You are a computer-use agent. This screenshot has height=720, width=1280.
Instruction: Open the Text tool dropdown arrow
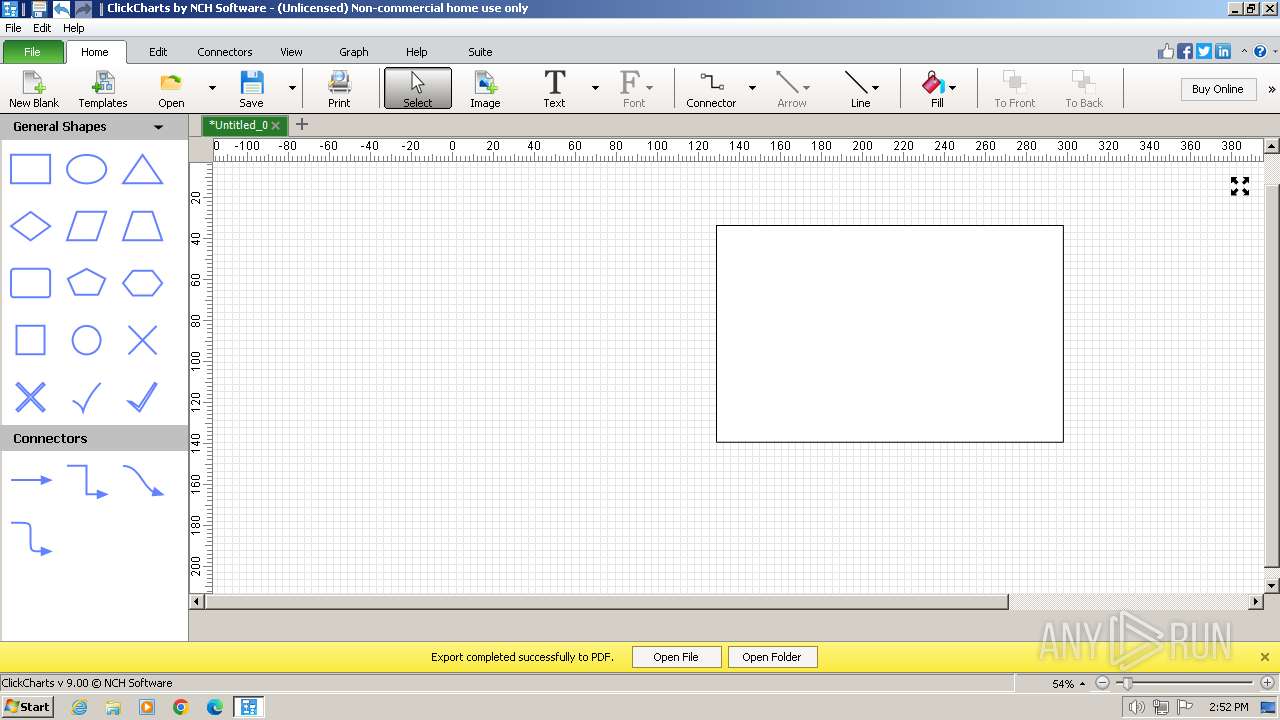pyautogui.click(x=595, y=88)
